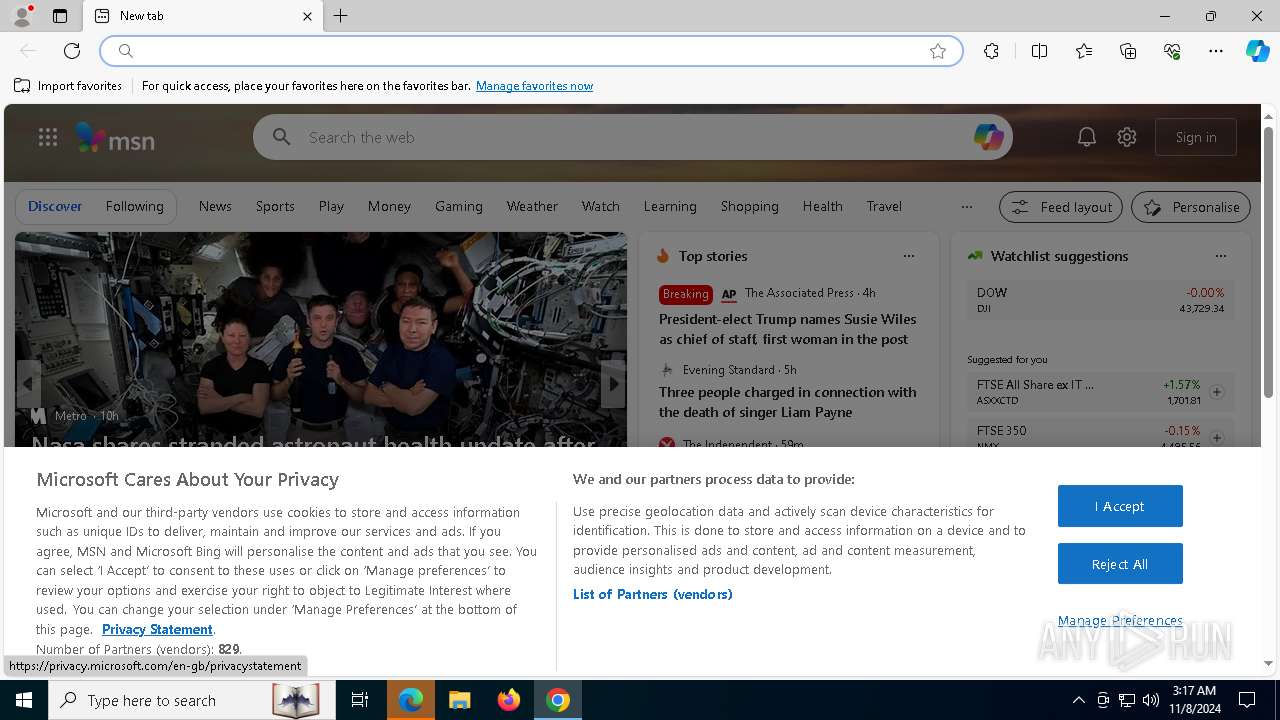Open the tab actions menu icon

coord(60,16)
